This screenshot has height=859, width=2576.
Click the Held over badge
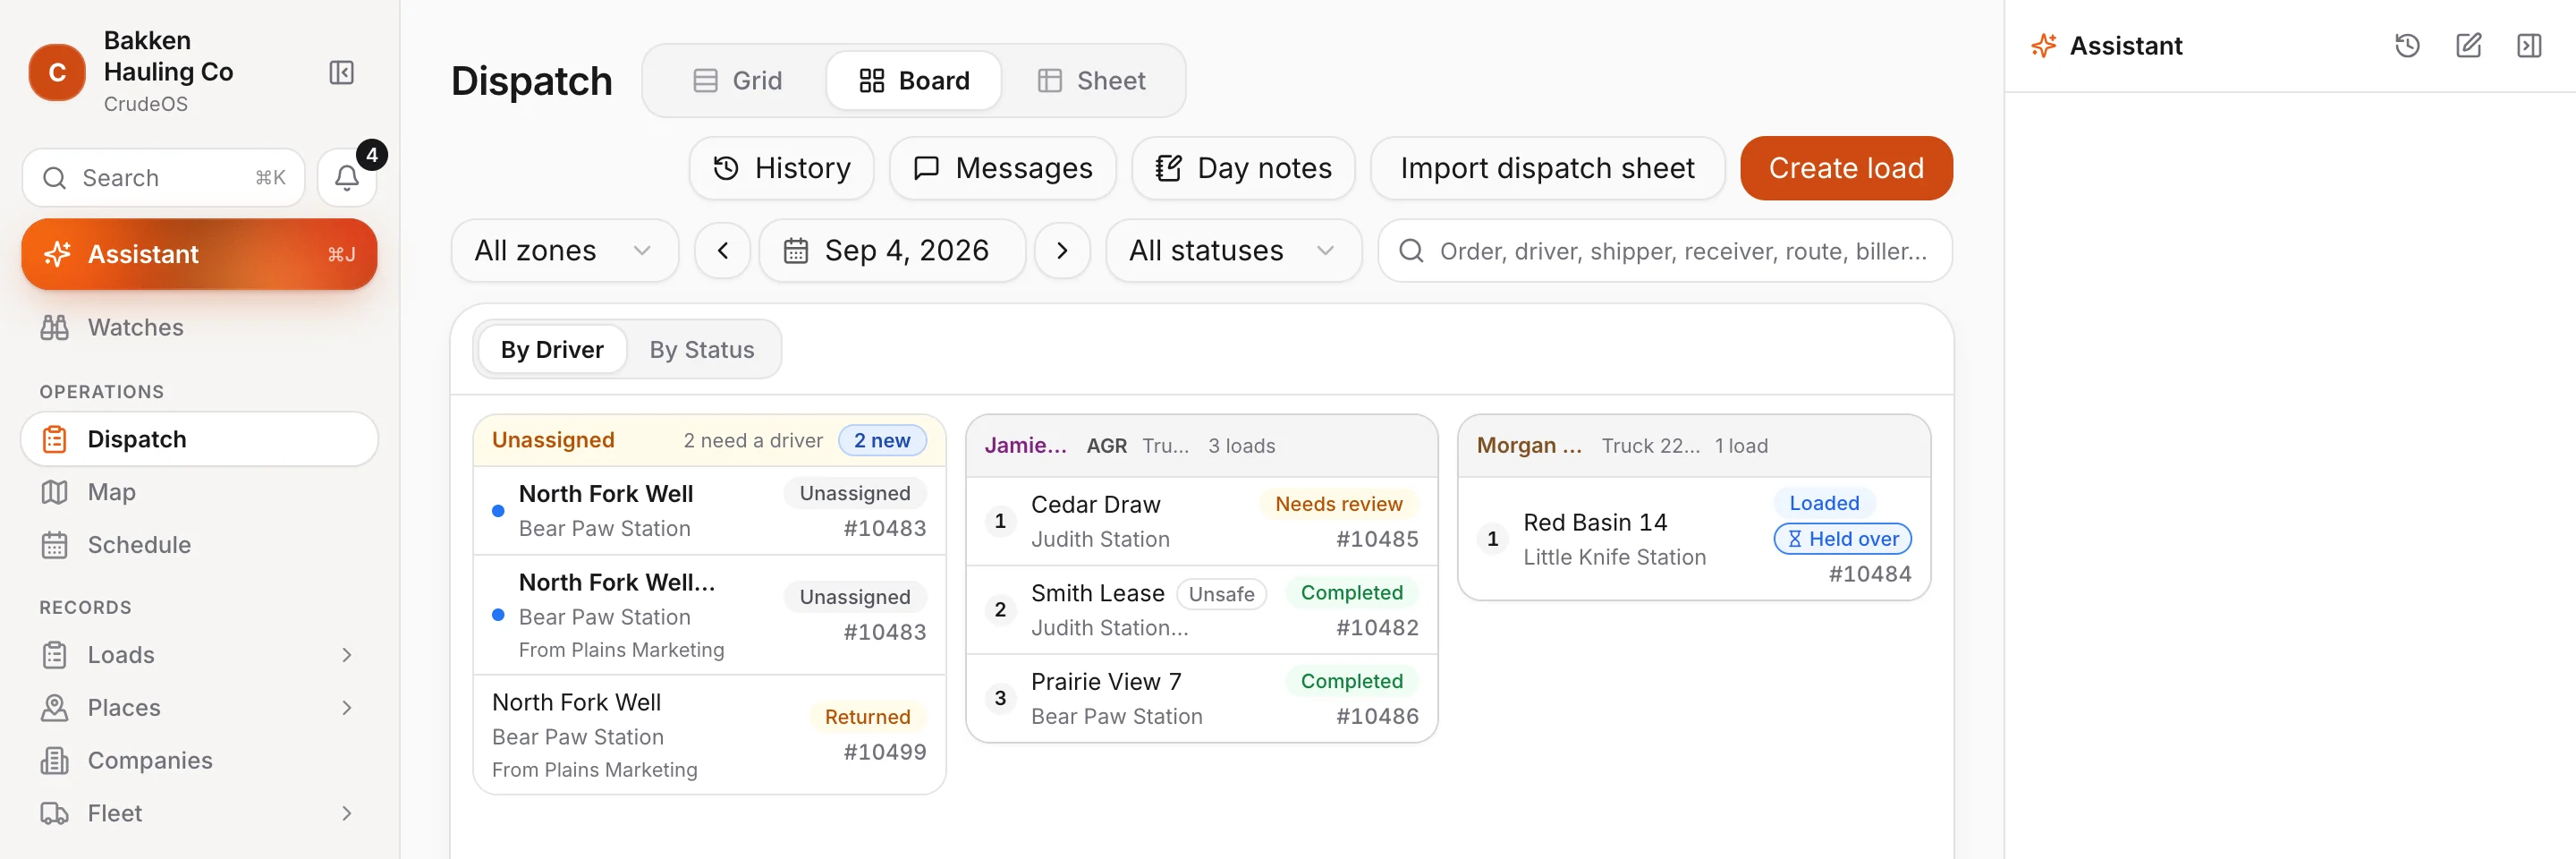[x=1842, y=539]
